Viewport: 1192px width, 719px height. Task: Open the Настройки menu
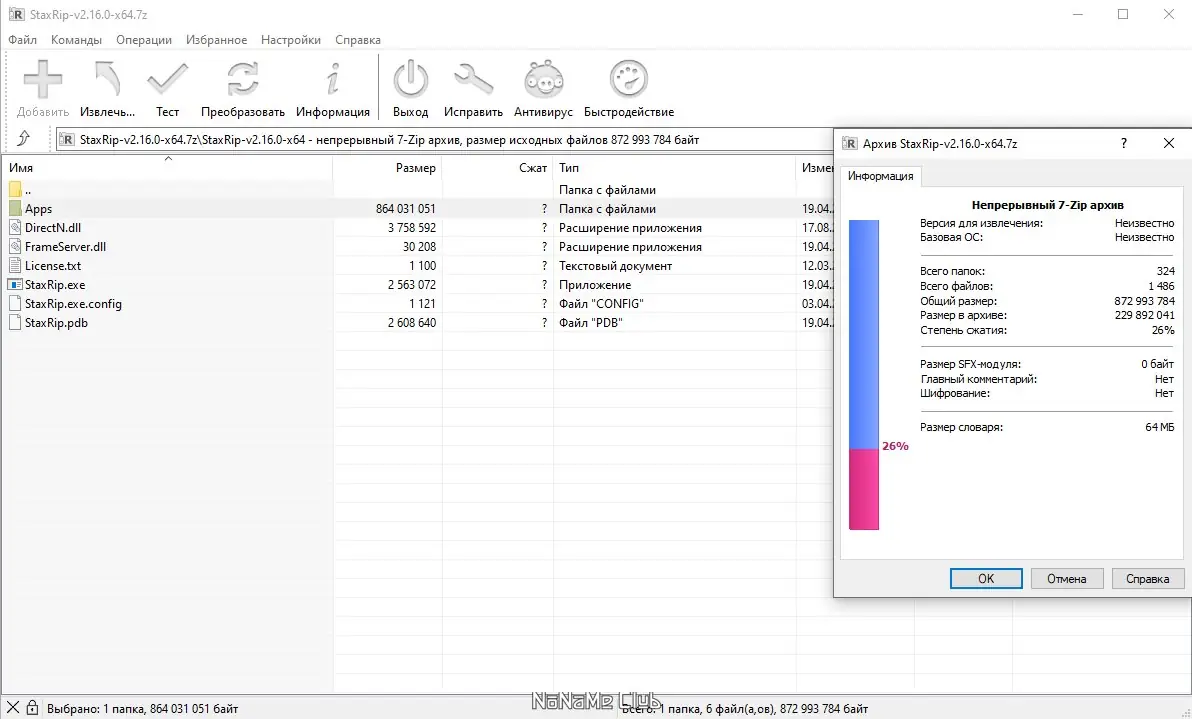290,40
